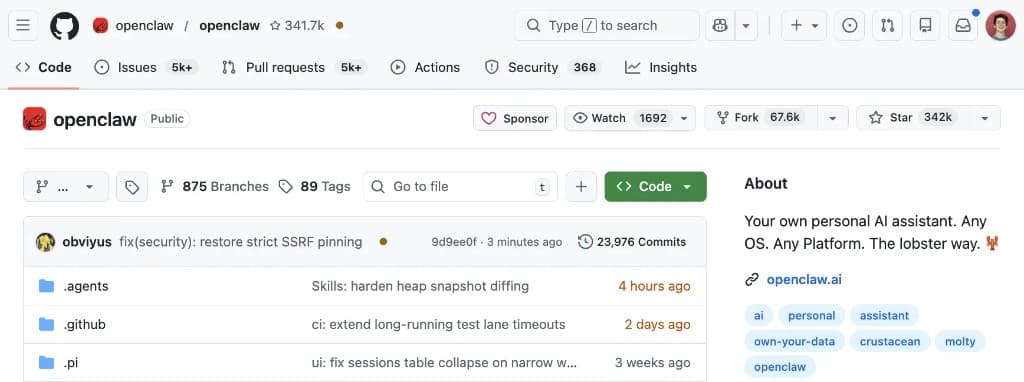The image size is (1024, 382).
Task: Click the openclaw owner breadcrumb link
Action: tap(144, 25)
